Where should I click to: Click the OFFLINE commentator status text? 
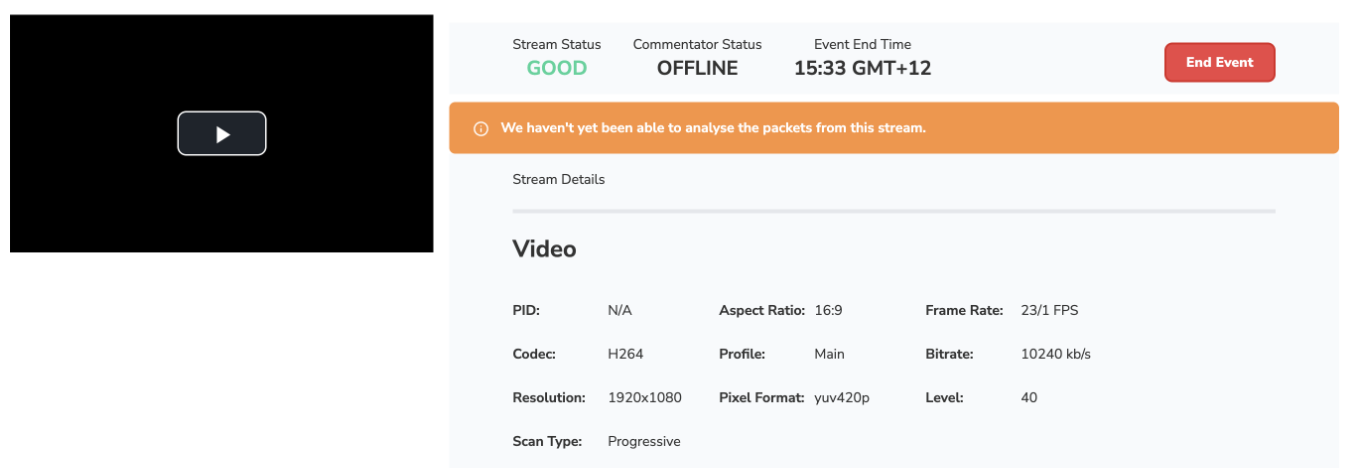pos(697,68)
